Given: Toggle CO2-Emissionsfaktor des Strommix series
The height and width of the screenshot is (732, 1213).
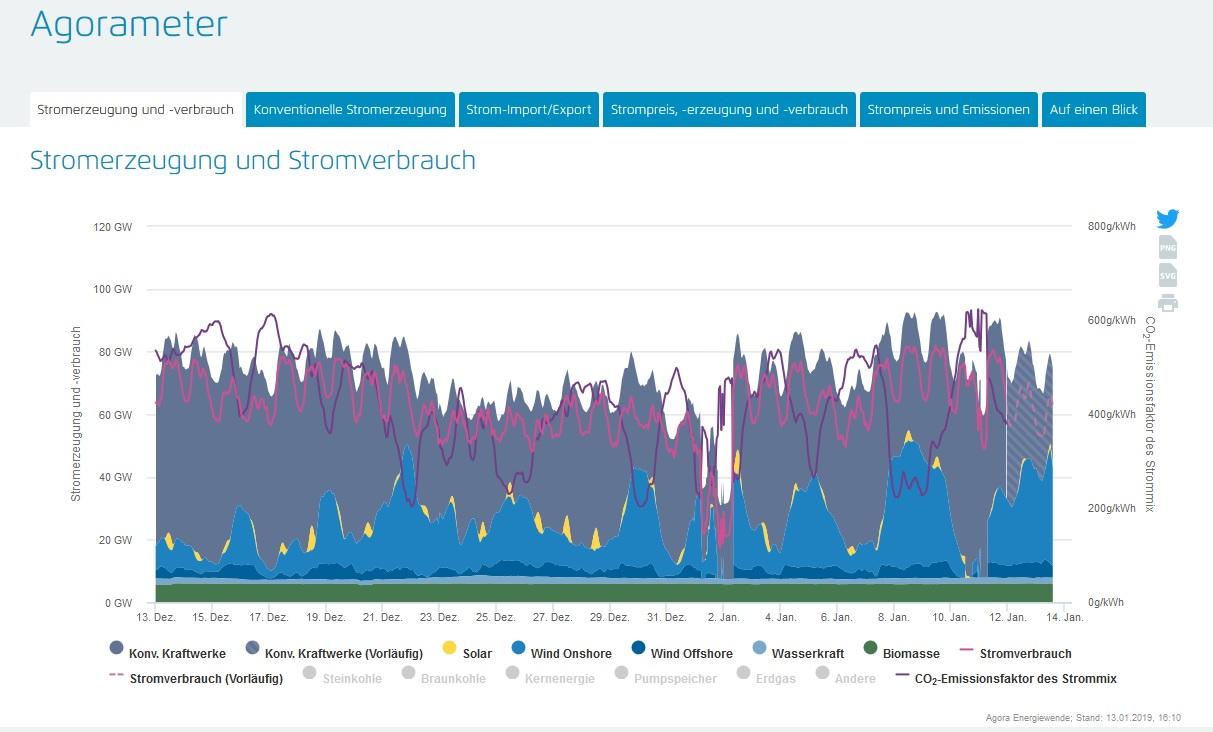Looking at the screenshot, I should 1005,678.
